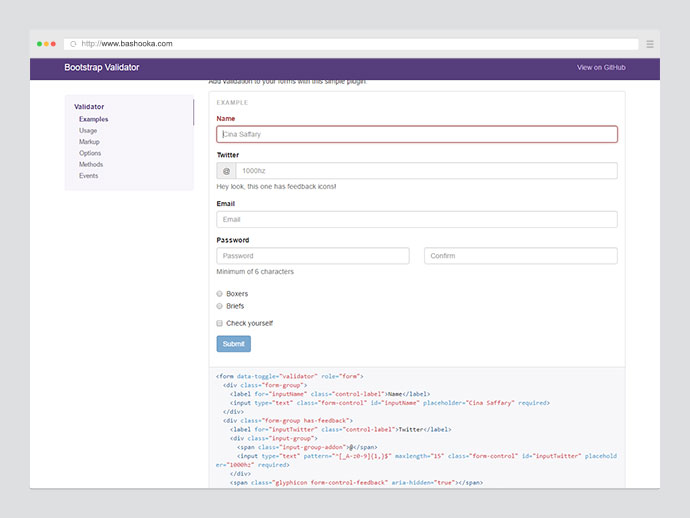Click the 'Hey look' feedback icons hint
The height and width of the screenshot is (518, 690).
click(276, 187)
